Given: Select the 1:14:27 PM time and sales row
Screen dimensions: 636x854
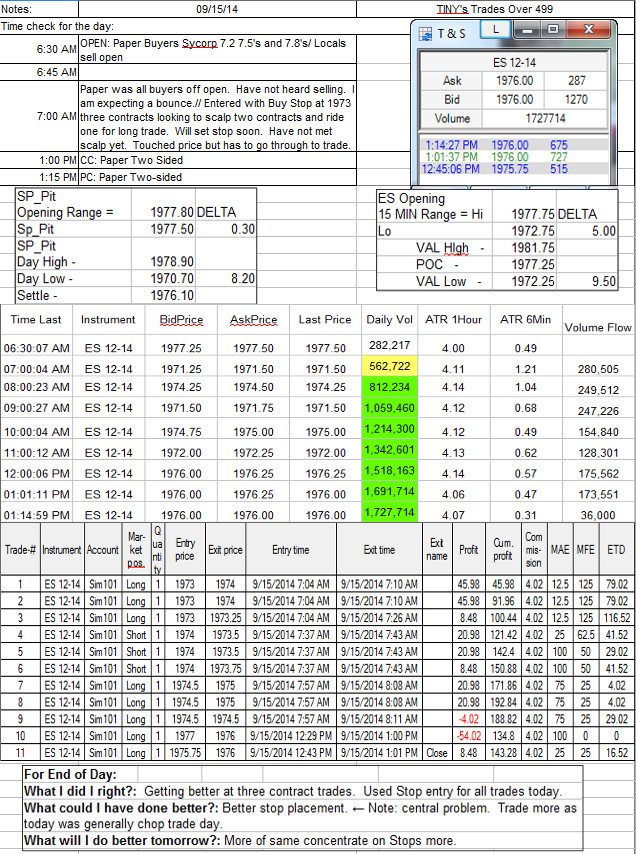Looking at the screenshot, I should pos(514,145).
